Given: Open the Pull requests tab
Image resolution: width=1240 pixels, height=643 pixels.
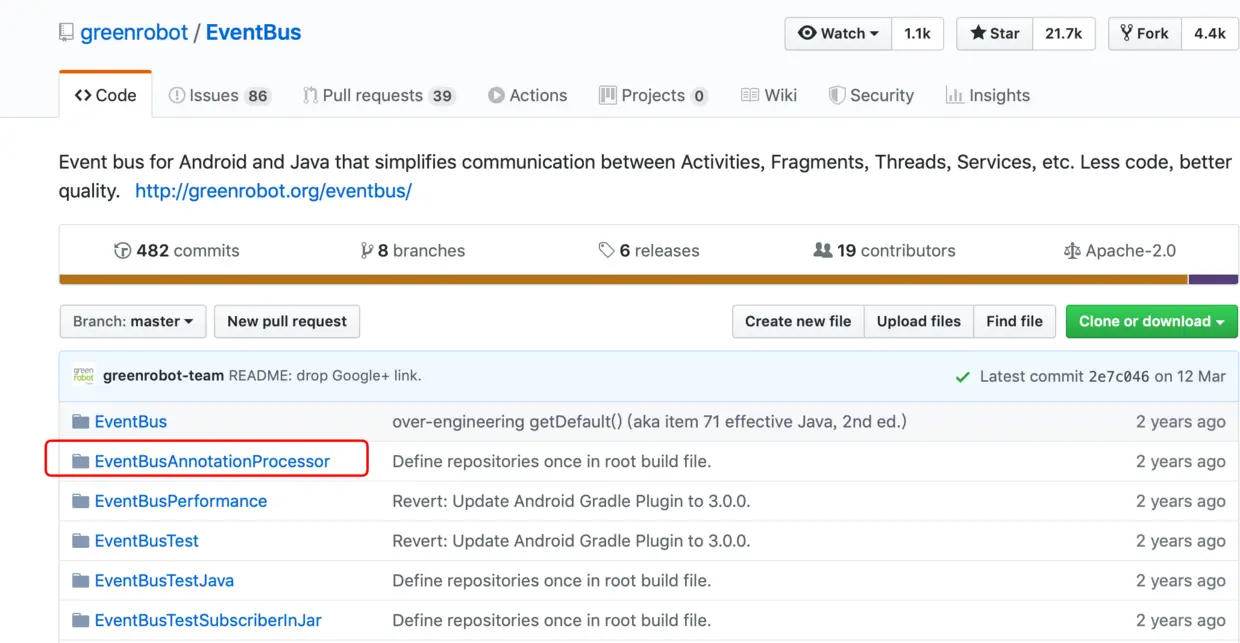Looking at the screenshot, I should 378,96.
